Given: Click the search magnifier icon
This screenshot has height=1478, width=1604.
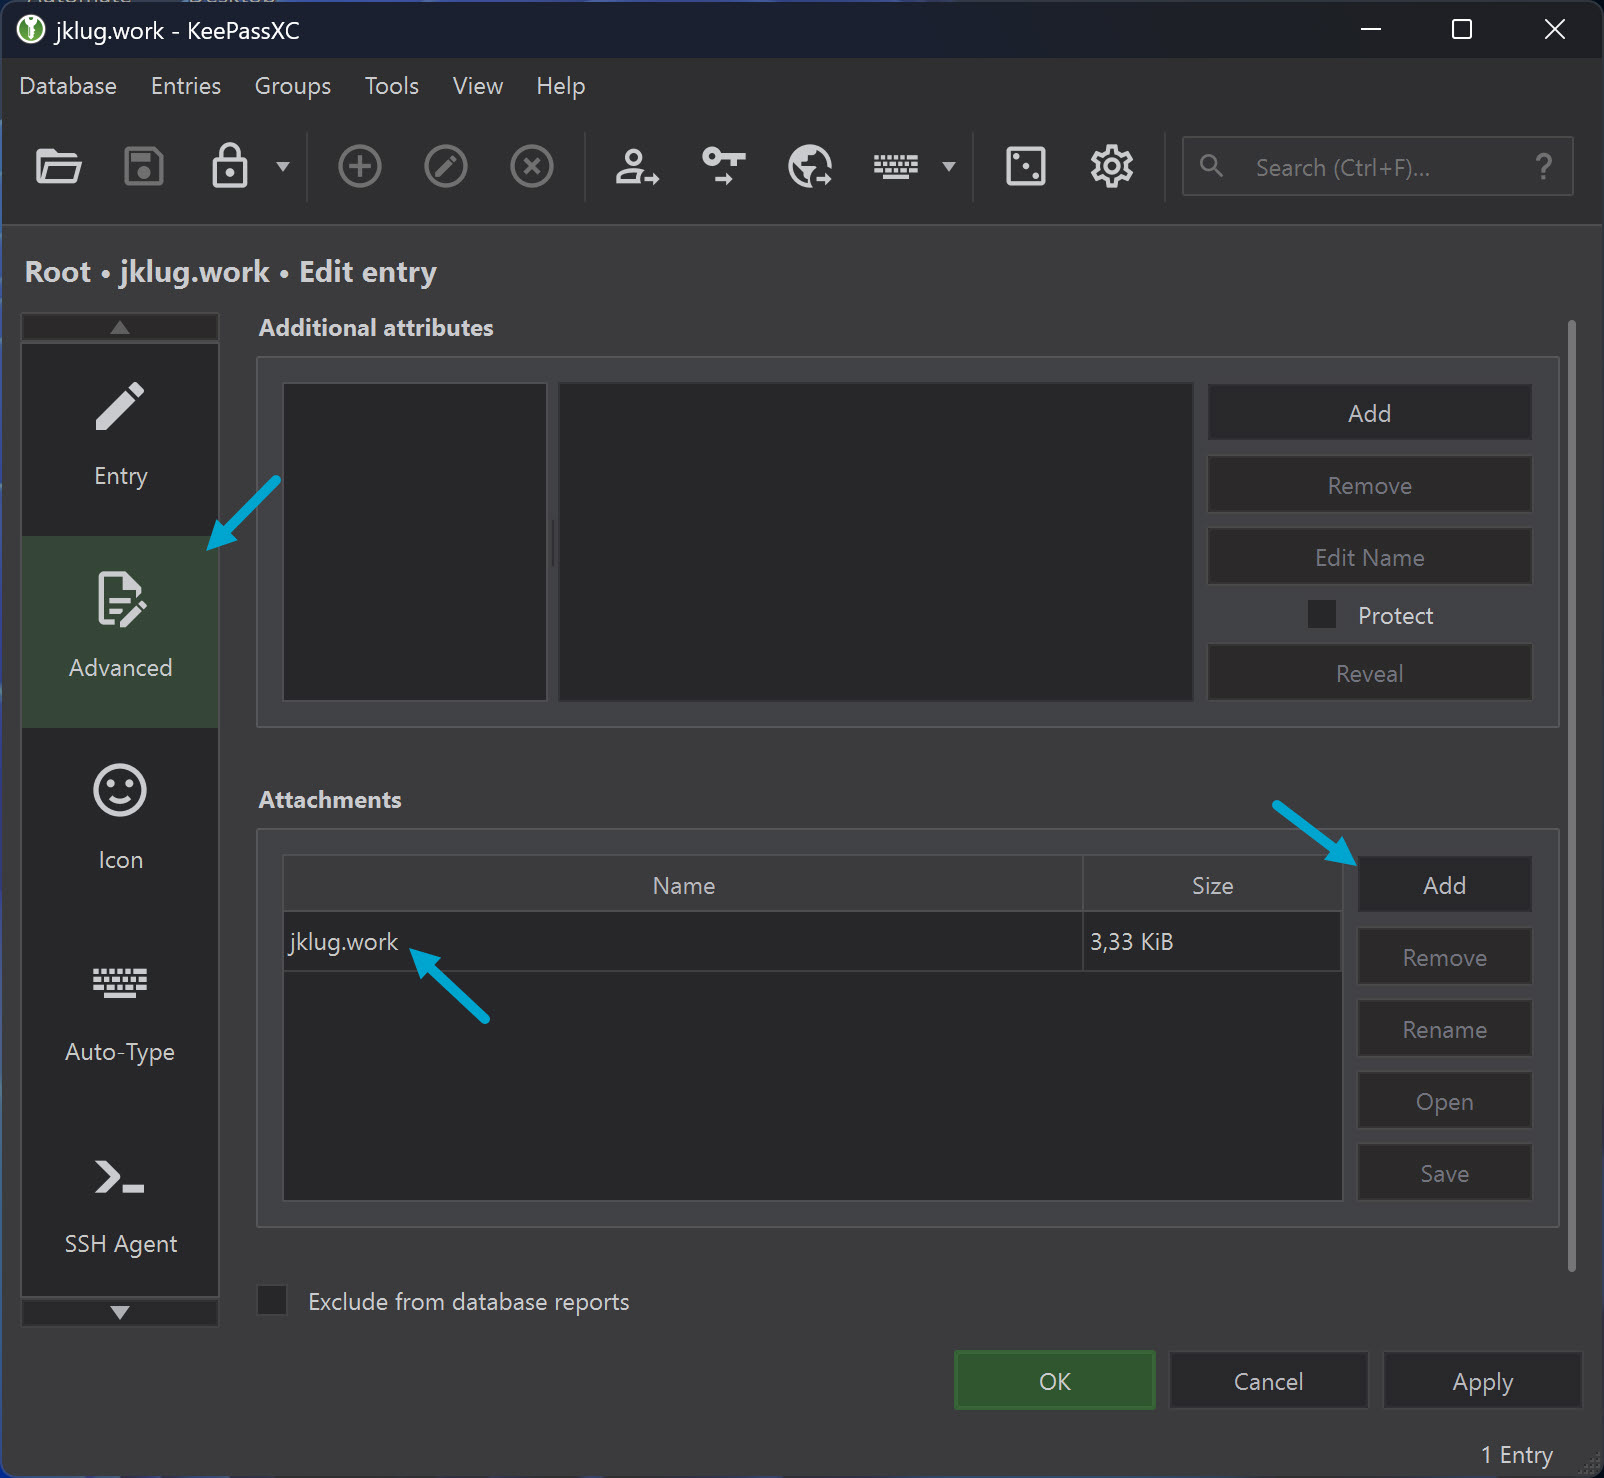Looking at the screenshot, I should click(x=1211, y=166).
